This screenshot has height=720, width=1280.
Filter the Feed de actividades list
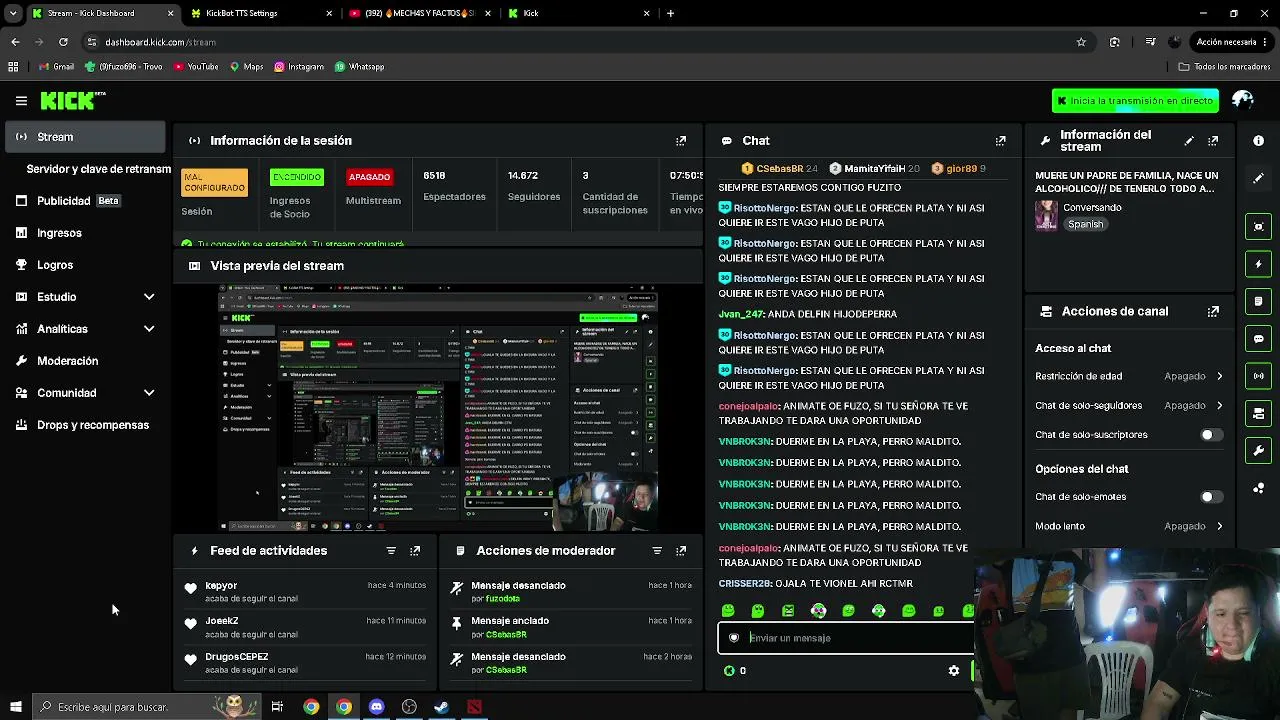(x=391, y=551)
